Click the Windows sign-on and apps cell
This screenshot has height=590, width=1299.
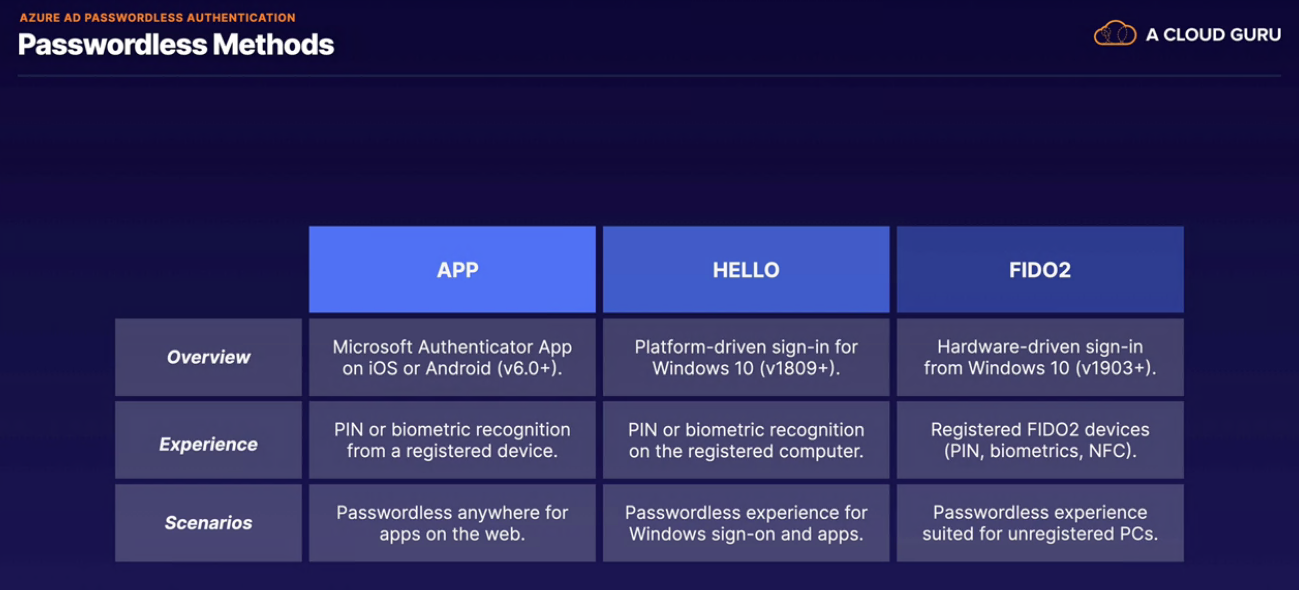tap(746, 523)
